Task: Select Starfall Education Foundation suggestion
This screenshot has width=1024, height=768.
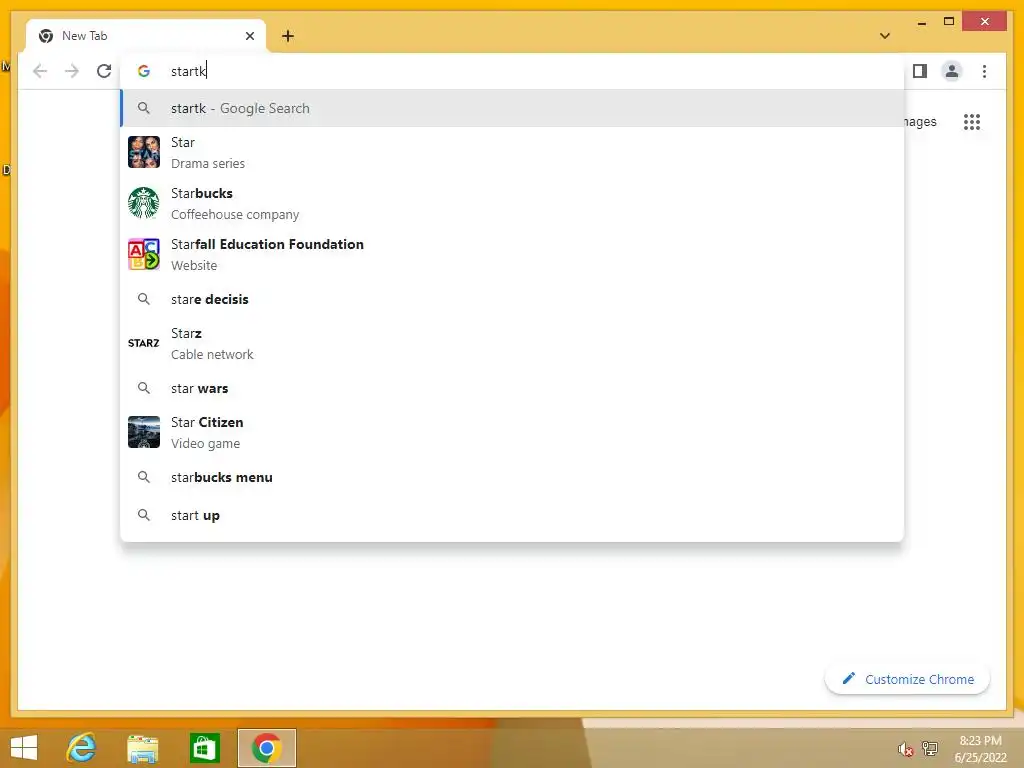Action: (x=513, y=254)
